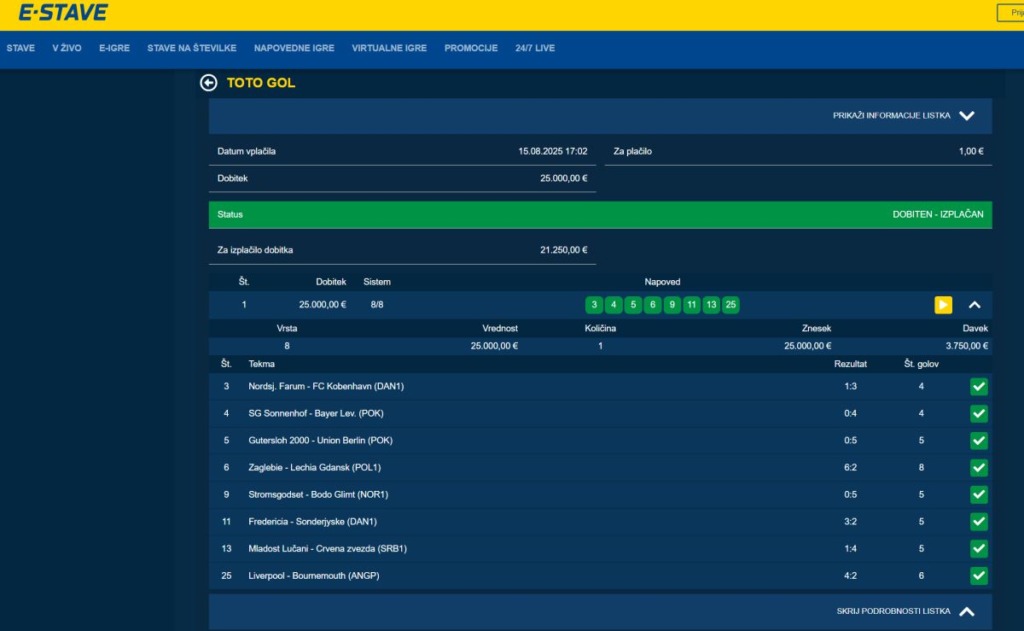Select match Liverpool - Bournemouth (ANGP)

coord(313,576)
